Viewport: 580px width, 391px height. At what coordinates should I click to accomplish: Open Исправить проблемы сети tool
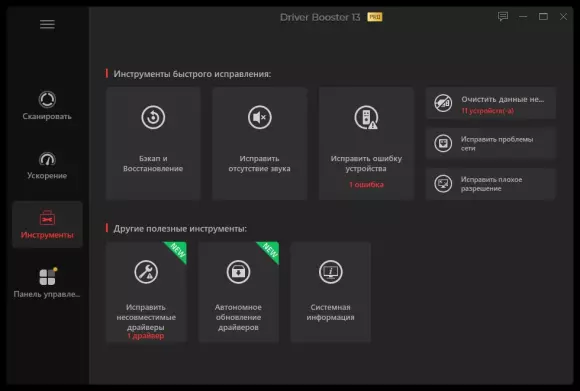491,144
